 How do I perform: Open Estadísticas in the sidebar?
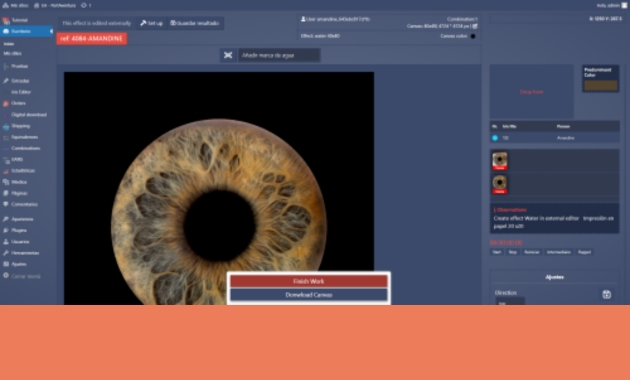point(23,171)
